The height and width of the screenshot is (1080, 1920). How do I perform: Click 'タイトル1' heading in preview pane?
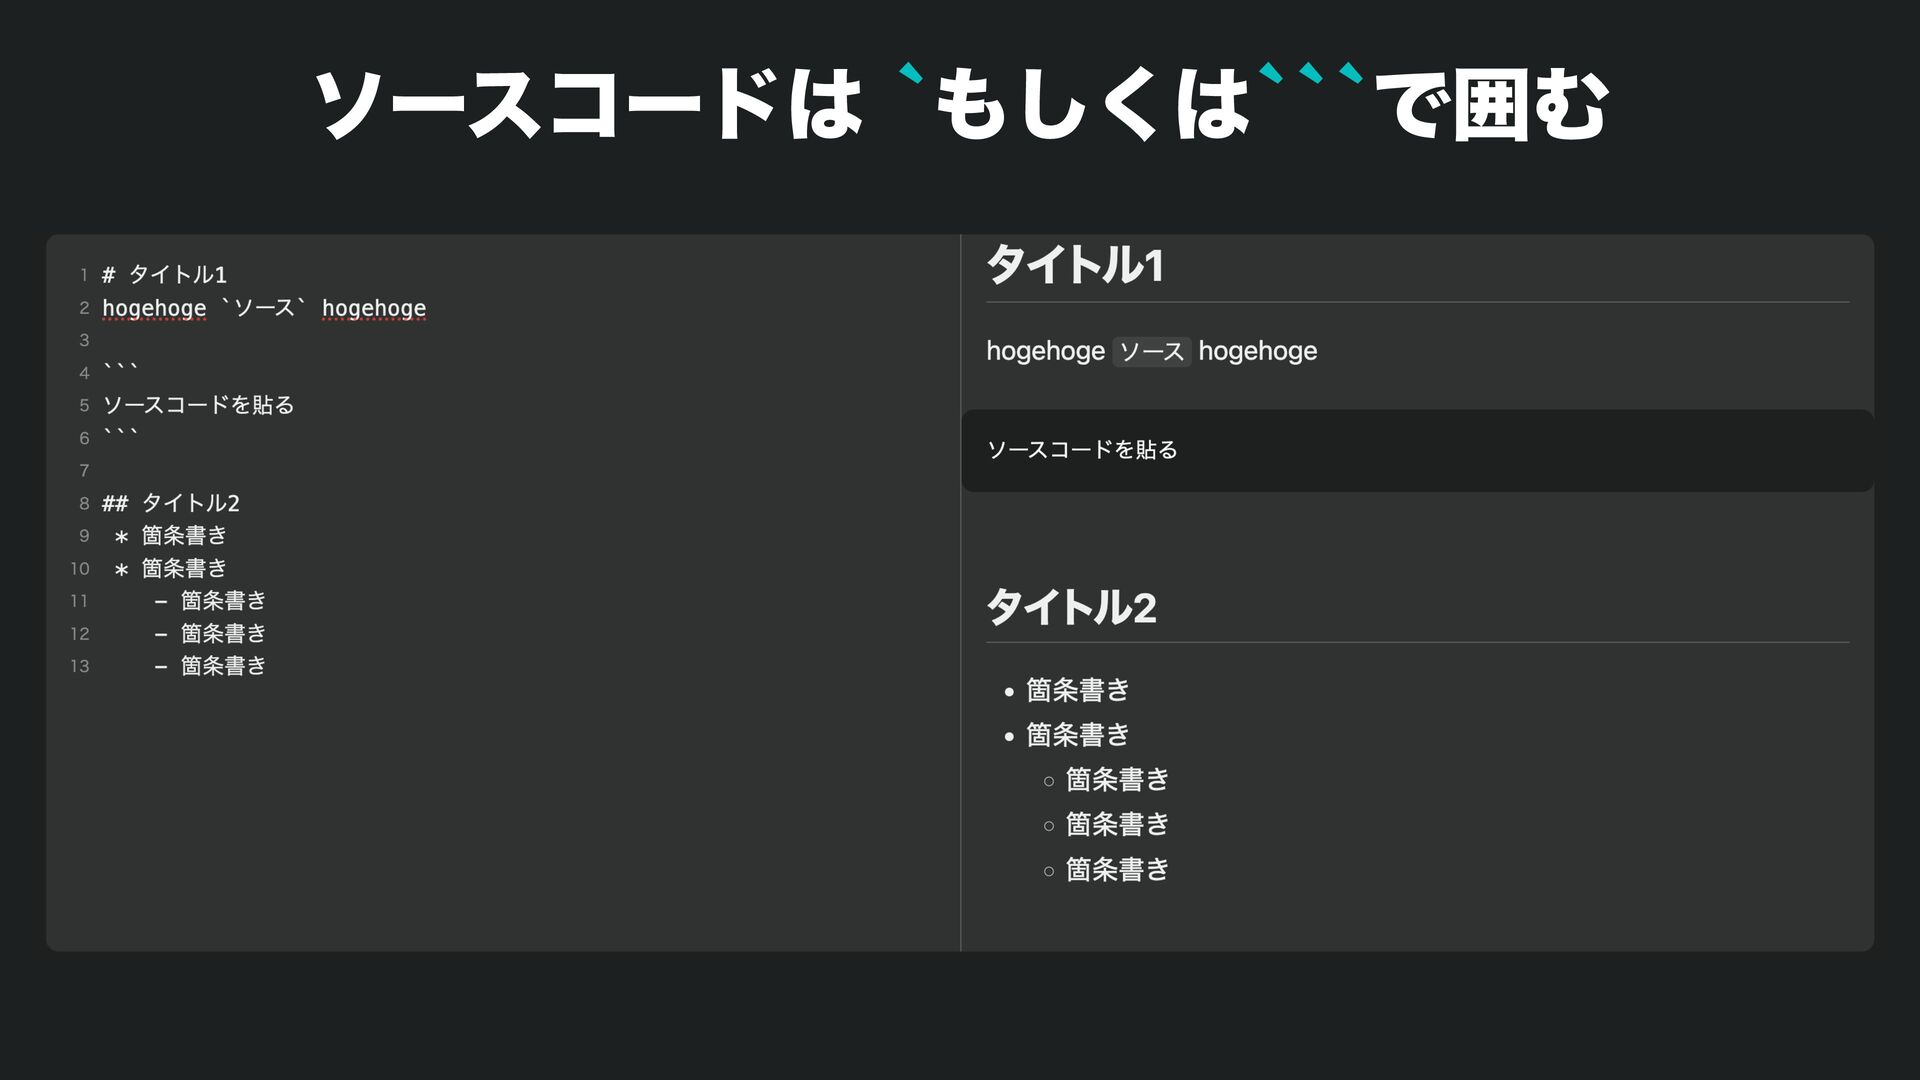pyautogui.click(x=1075, y=266)
